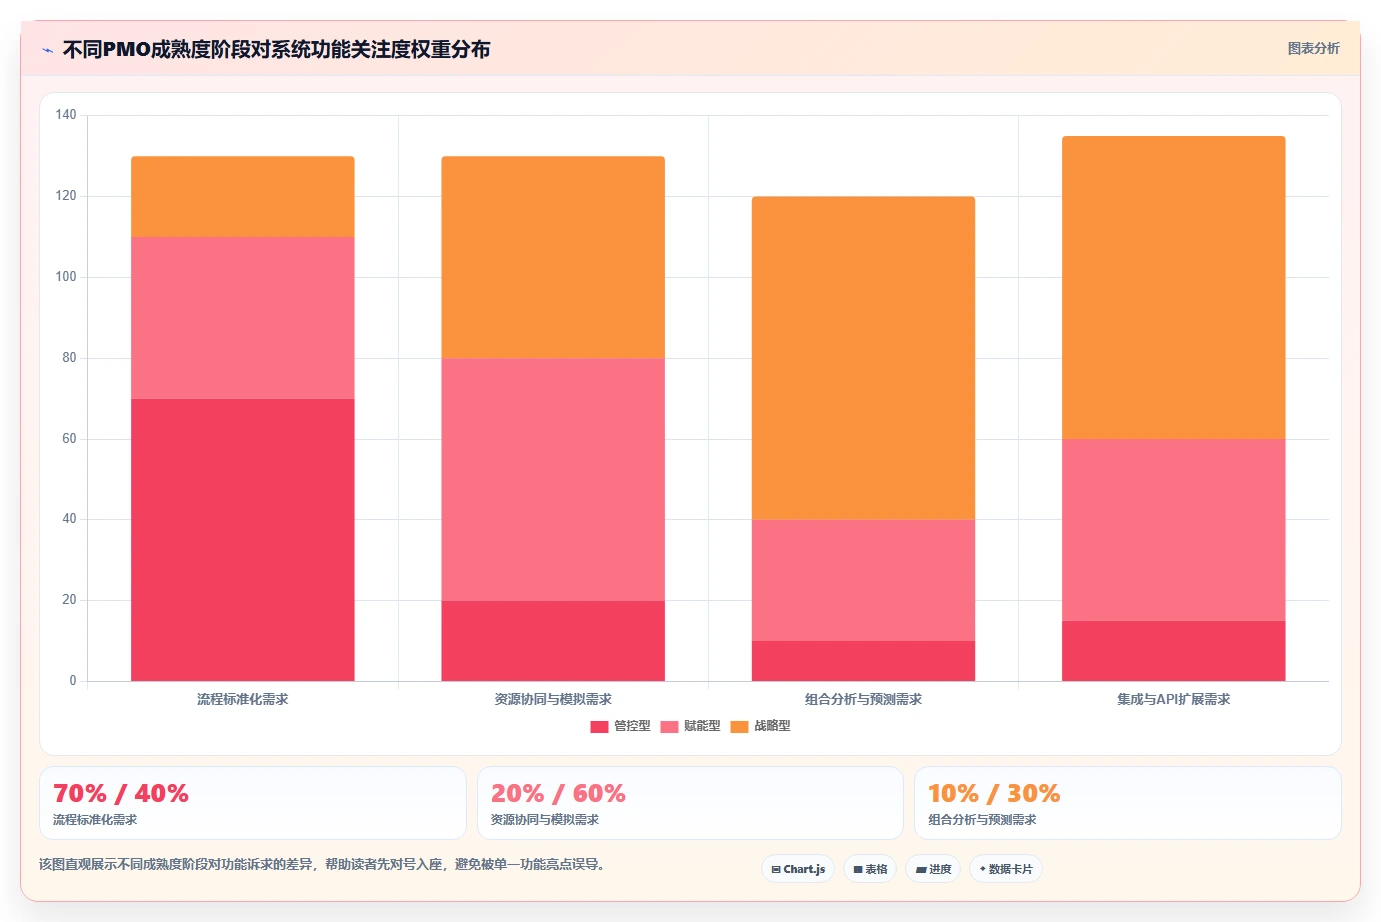Click the y-axis value 100
The width and height of the screenshot is (1381, 922).
click(x=66, y=277)
